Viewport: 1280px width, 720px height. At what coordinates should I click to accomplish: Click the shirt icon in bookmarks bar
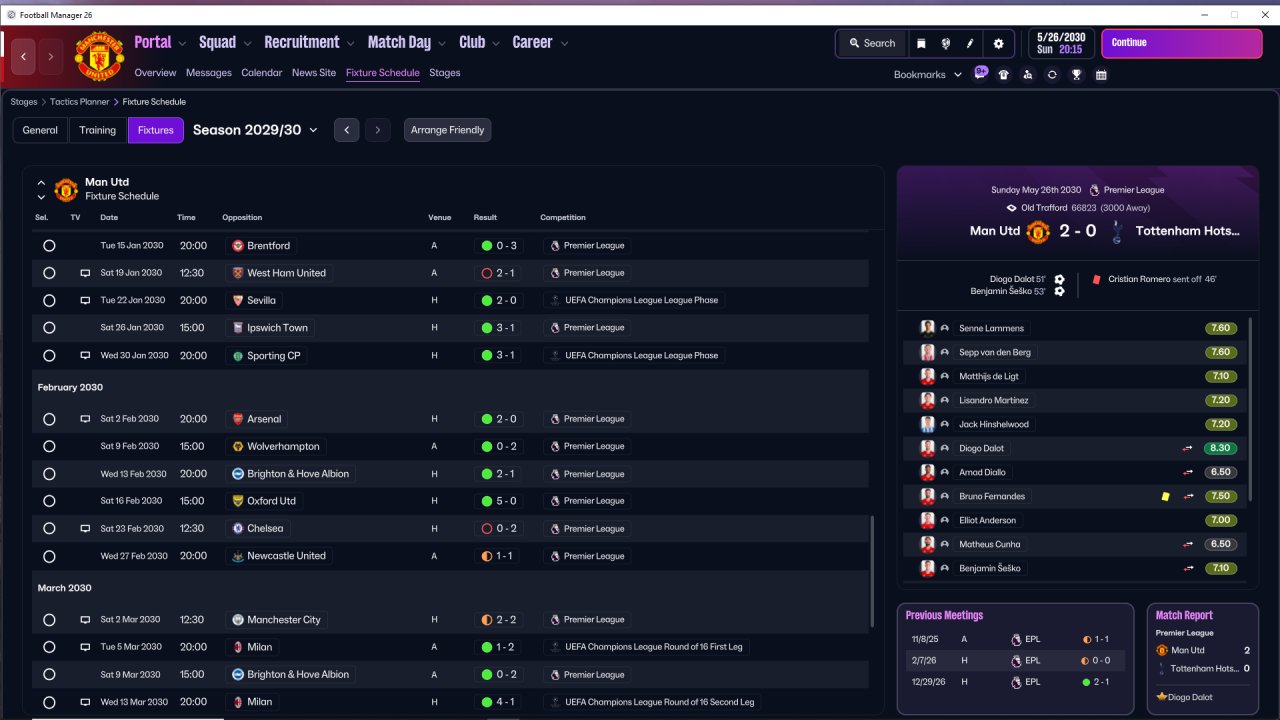click(x=1004, y=74)
